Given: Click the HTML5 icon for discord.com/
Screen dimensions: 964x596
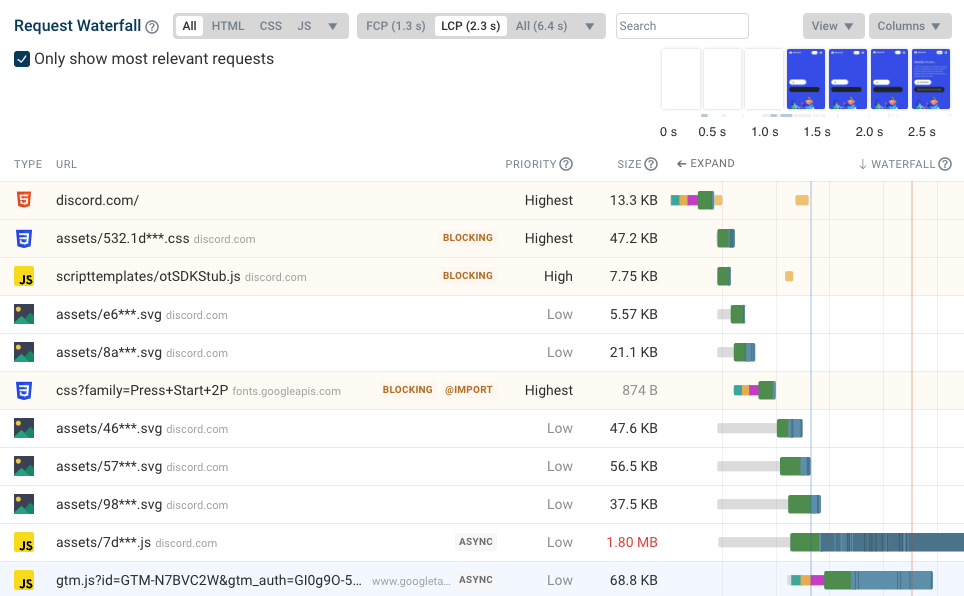Looking at the screenshot, I should 24,200.
